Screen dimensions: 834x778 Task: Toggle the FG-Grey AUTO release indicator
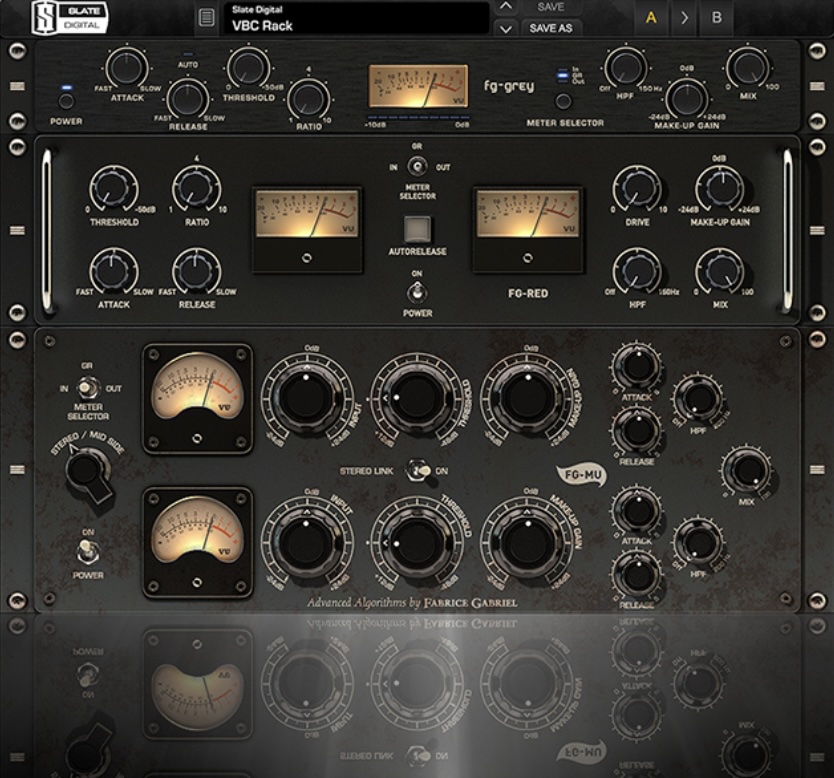coord(188,54)
